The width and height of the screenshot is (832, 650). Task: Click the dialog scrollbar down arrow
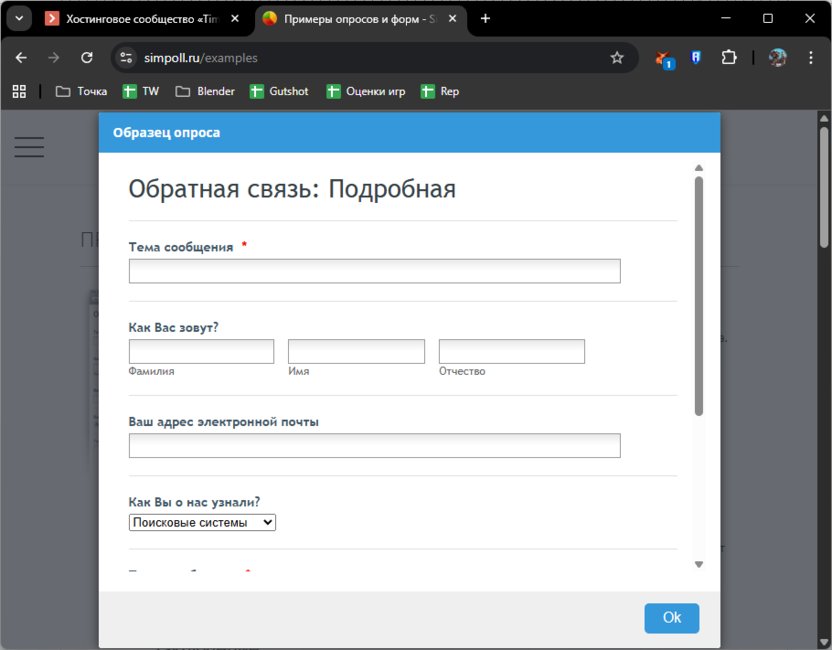[698, 565]
